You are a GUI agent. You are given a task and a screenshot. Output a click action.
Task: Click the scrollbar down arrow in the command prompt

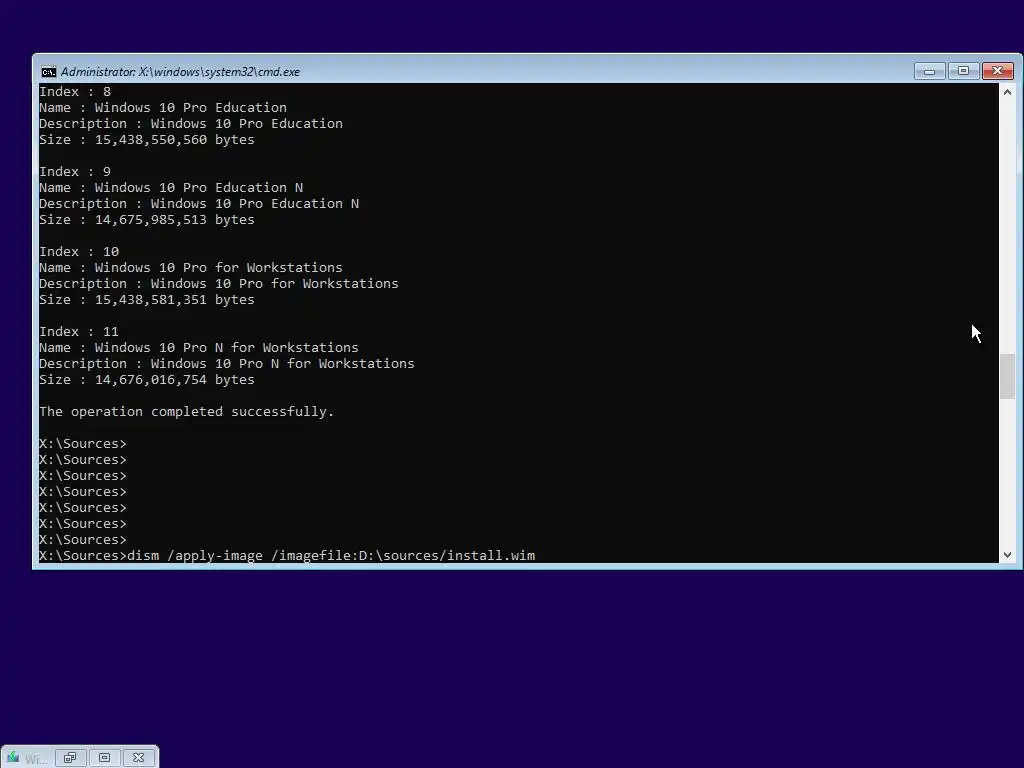pos(1007,555)
